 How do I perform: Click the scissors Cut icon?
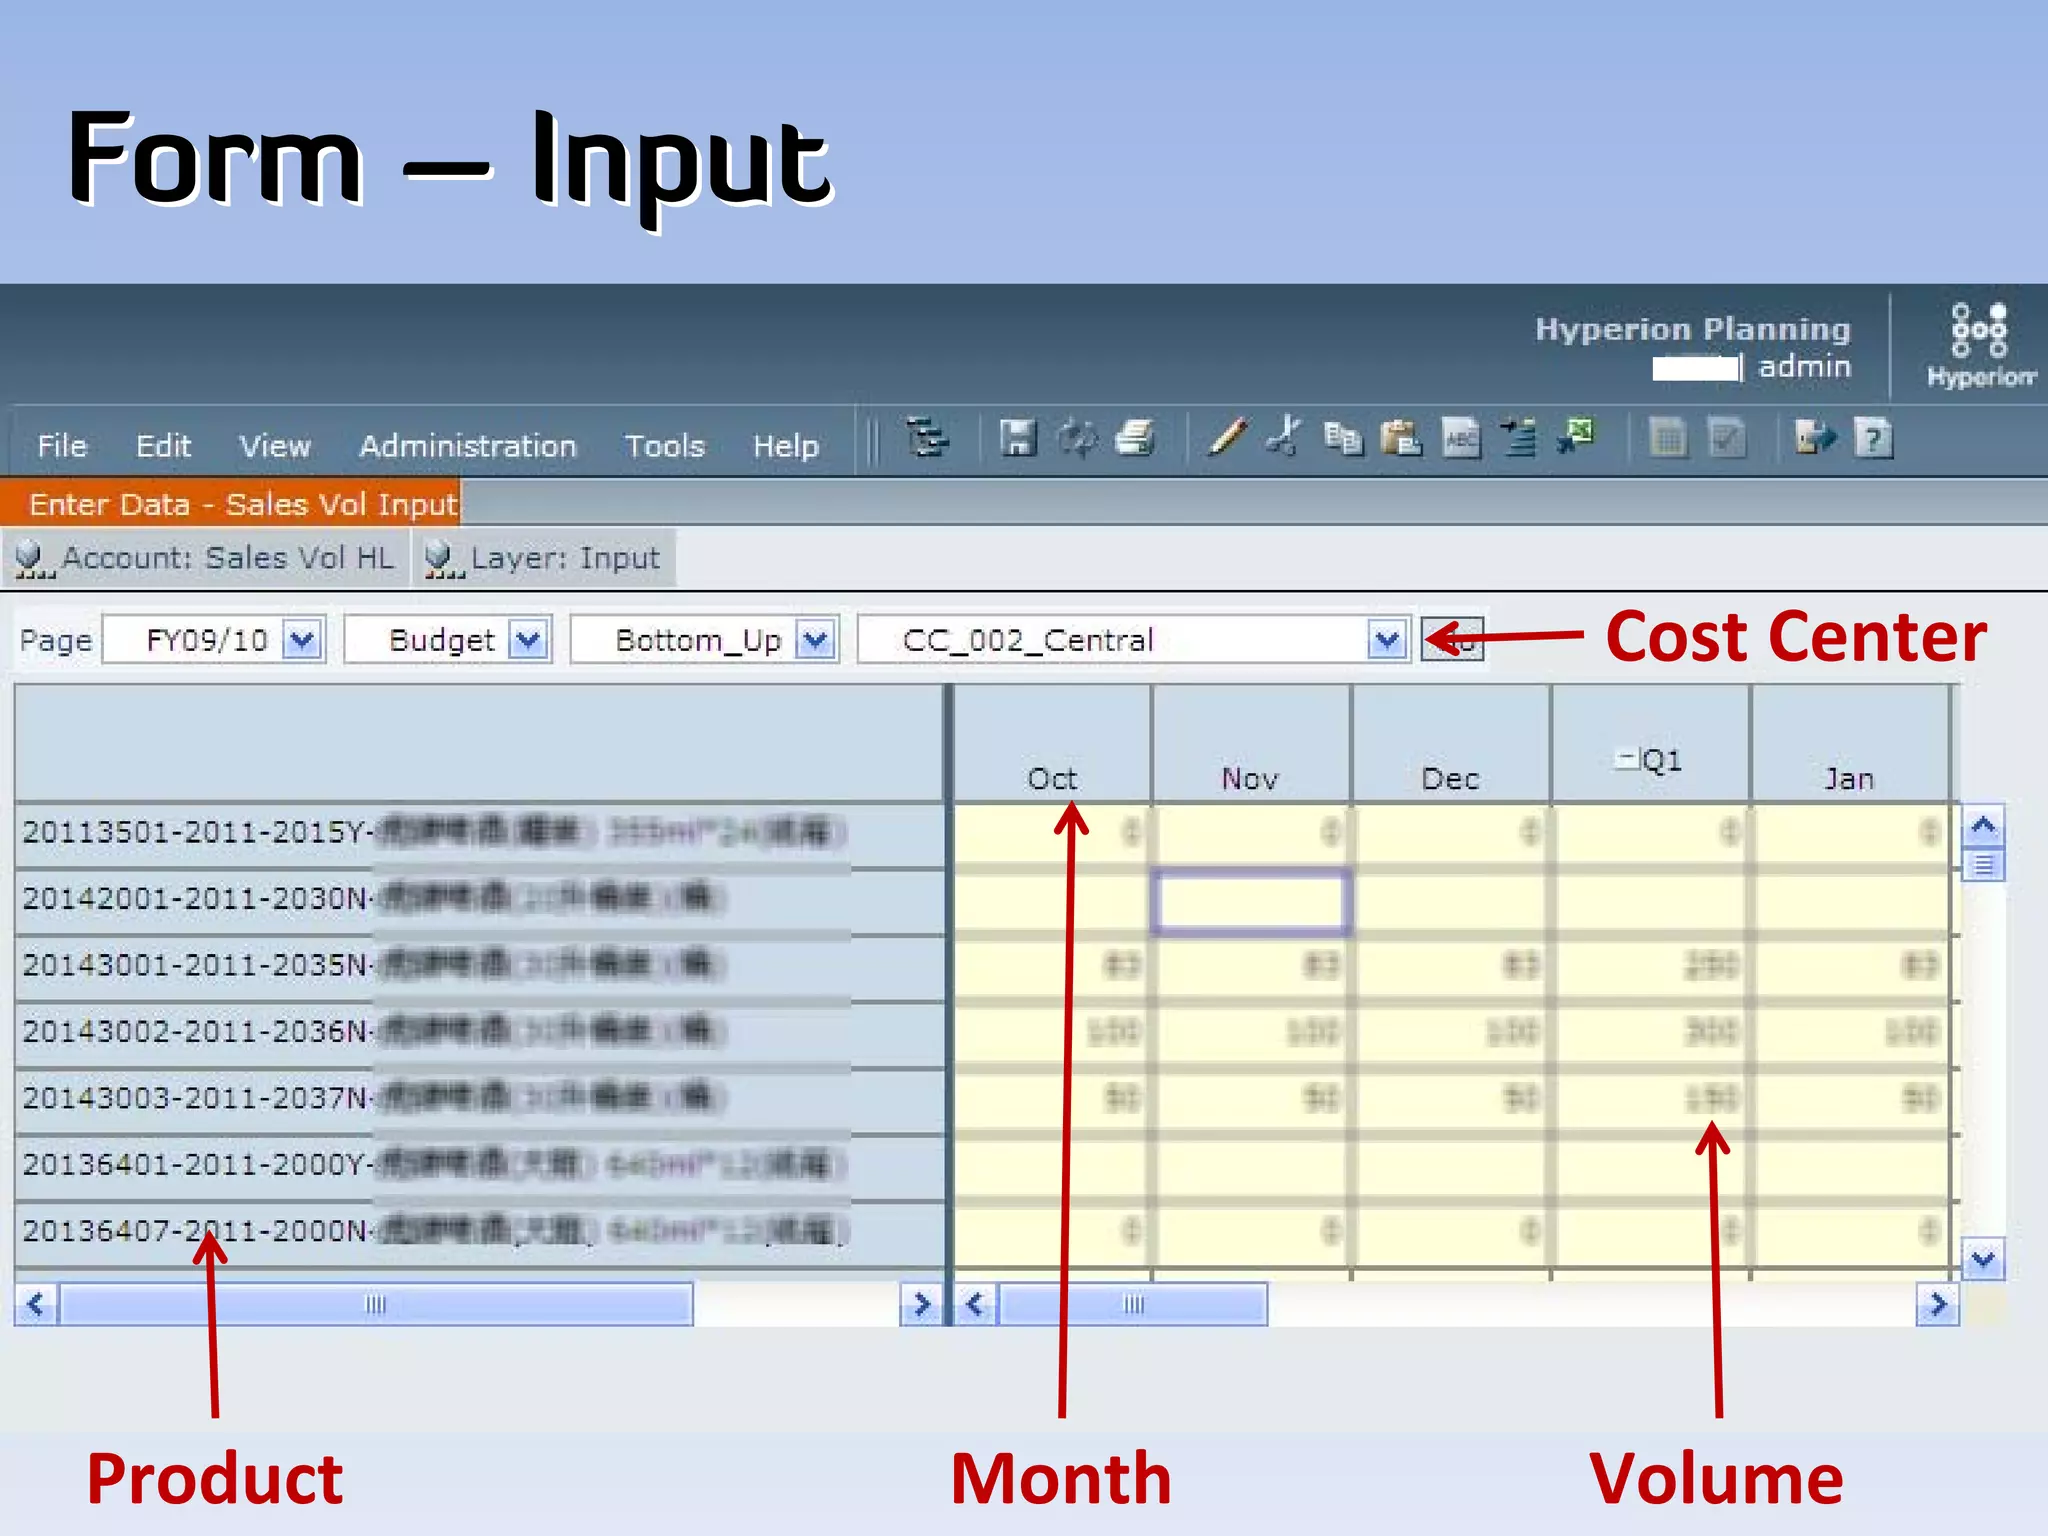[x=1284, y=437]
